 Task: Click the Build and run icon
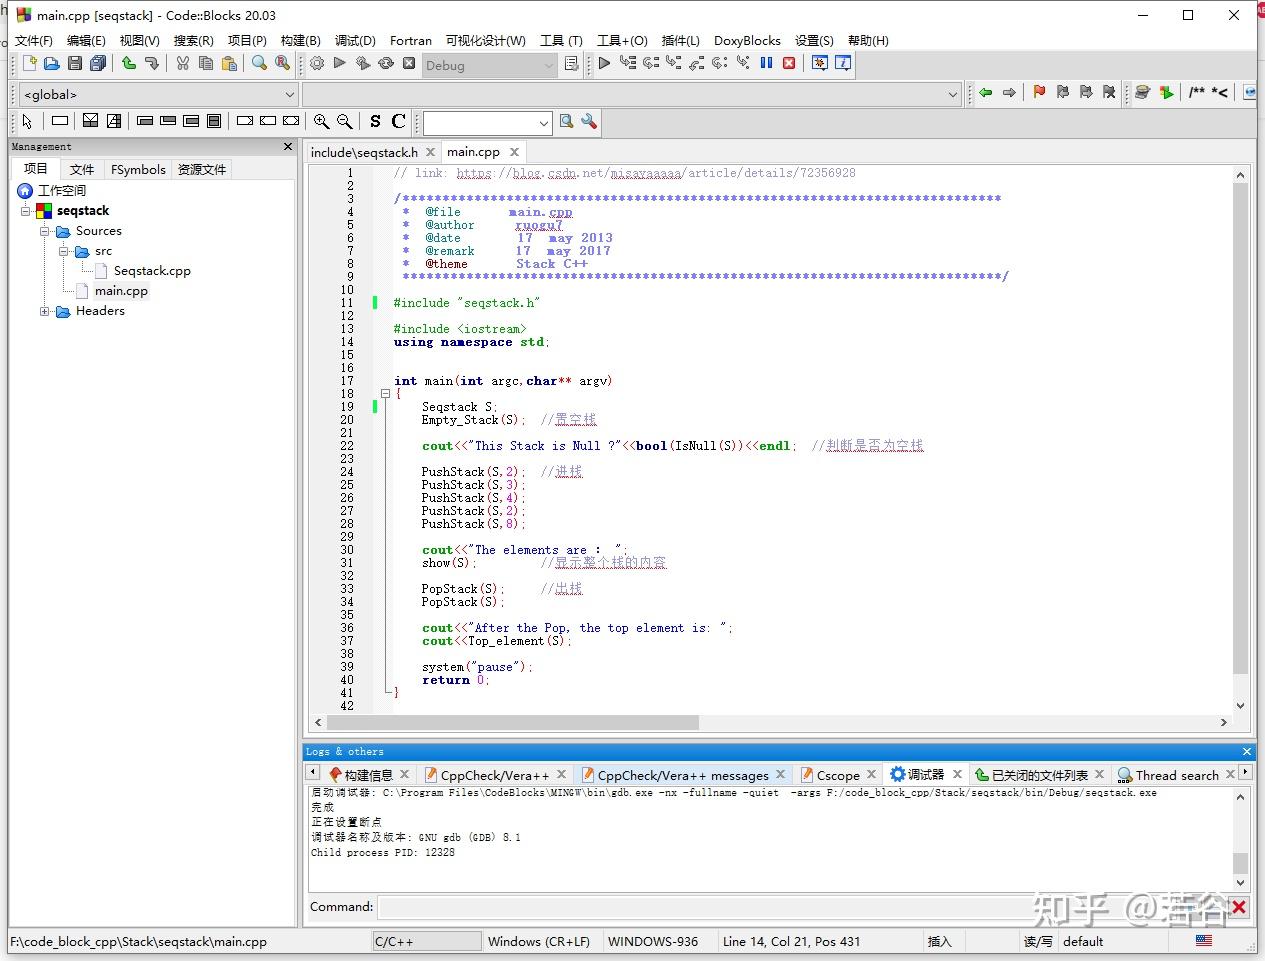pos(363,64)
